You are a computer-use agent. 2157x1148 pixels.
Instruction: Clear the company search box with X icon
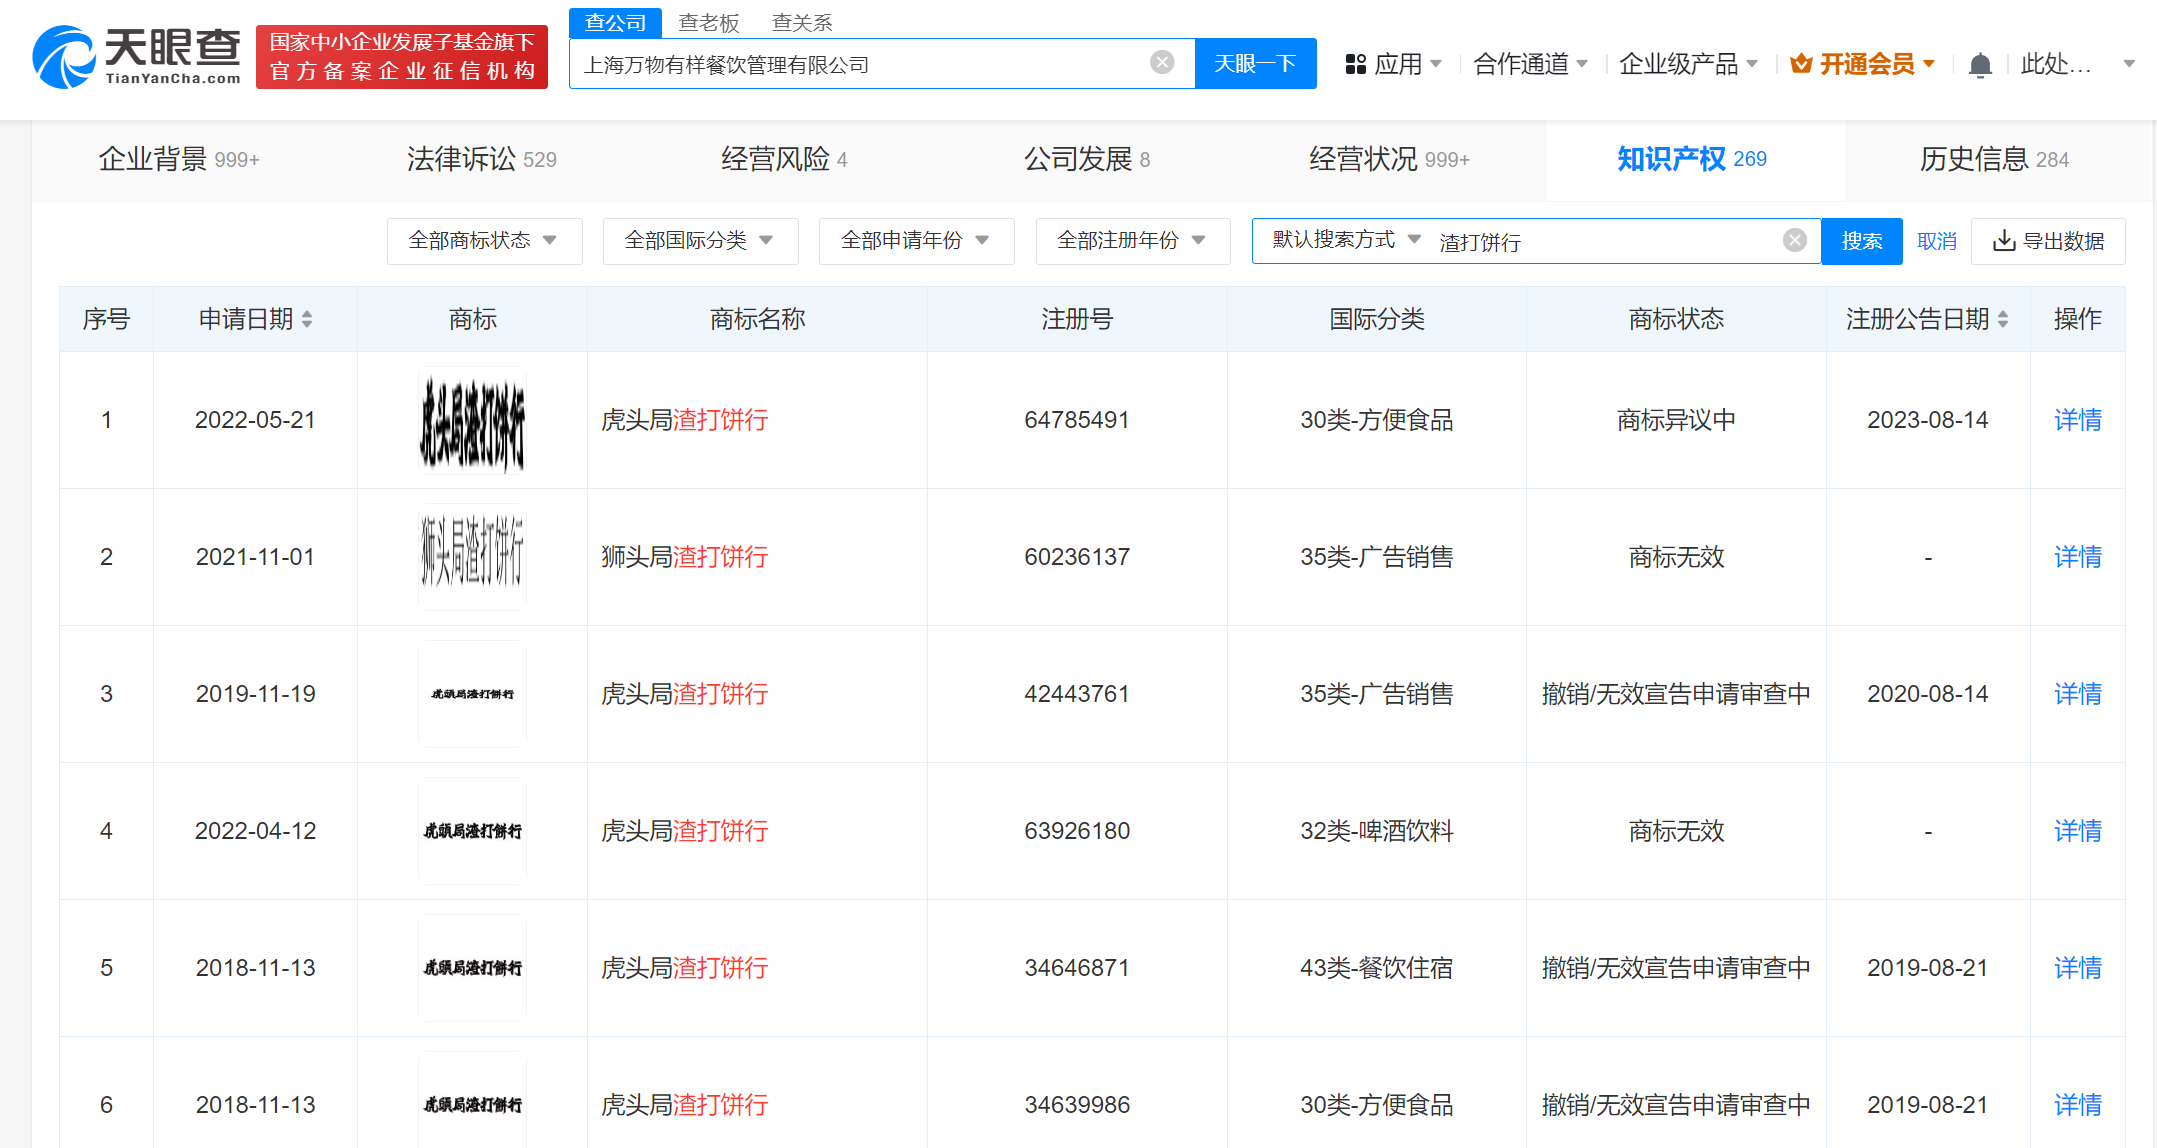(x=1161, y=63)
